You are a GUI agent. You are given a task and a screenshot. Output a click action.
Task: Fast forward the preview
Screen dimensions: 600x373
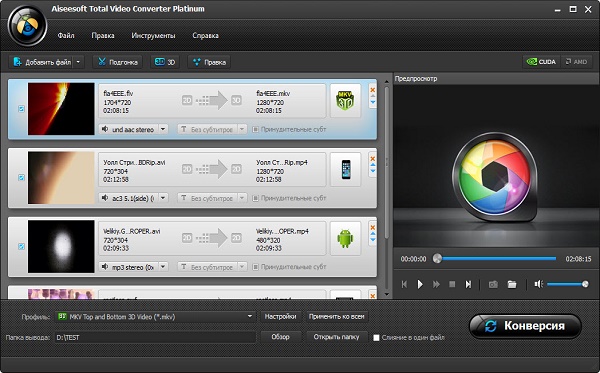click(436, 284)
